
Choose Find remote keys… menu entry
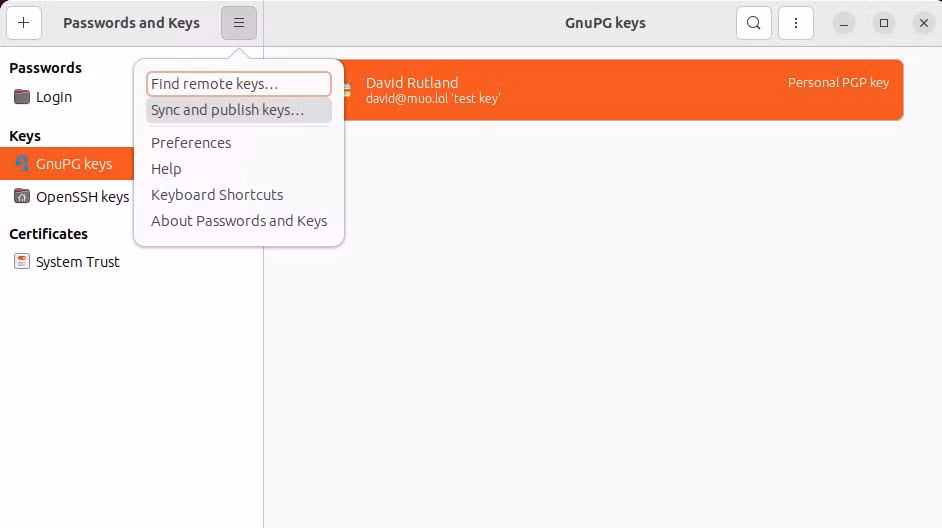[239, 84]
